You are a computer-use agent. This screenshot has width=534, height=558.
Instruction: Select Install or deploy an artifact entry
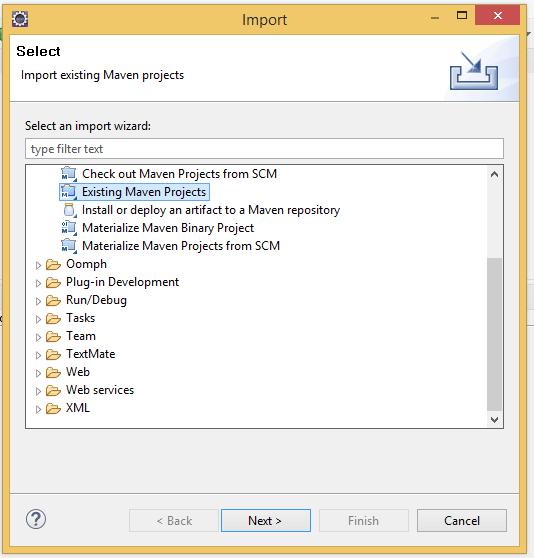(x=211, y=210)
